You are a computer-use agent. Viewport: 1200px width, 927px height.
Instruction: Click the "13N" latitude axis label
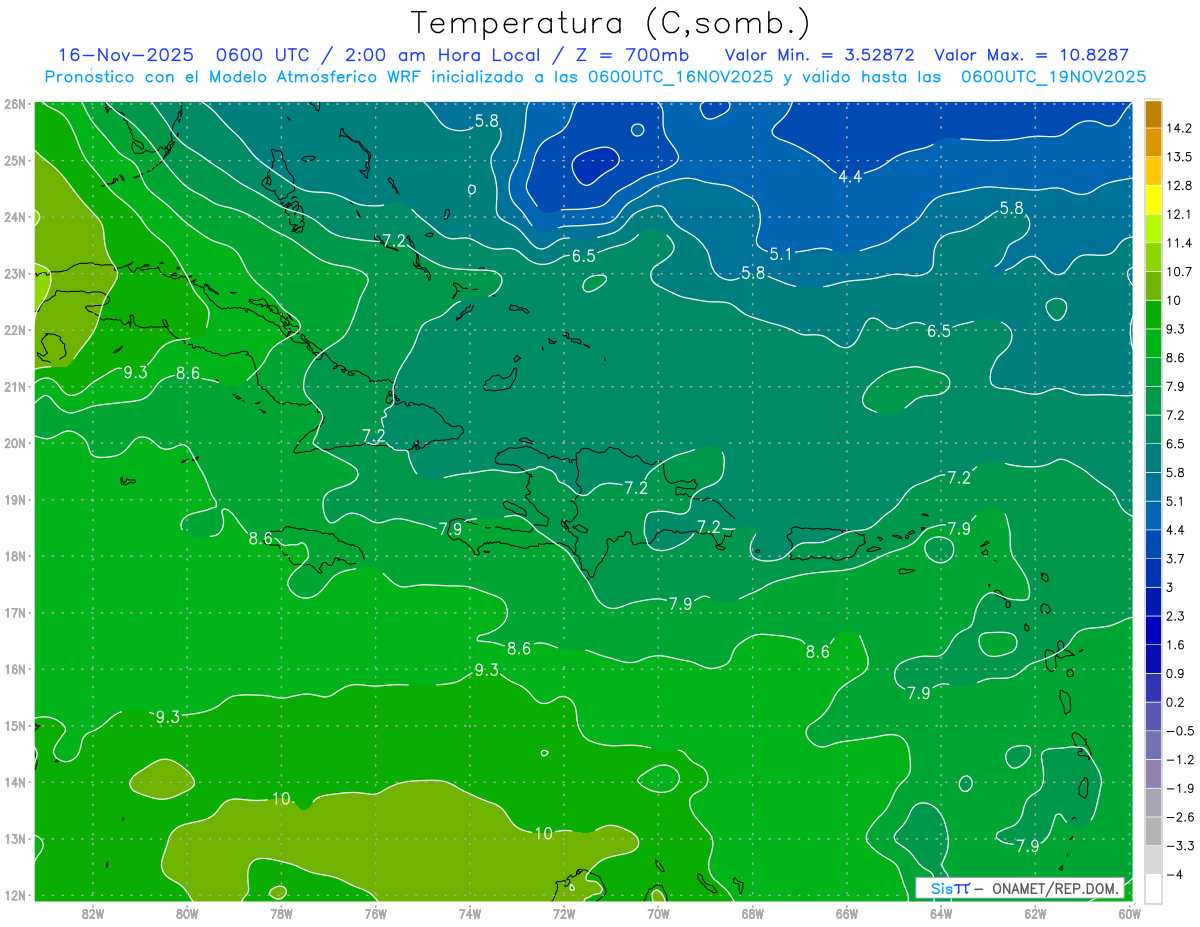(15, 839)
